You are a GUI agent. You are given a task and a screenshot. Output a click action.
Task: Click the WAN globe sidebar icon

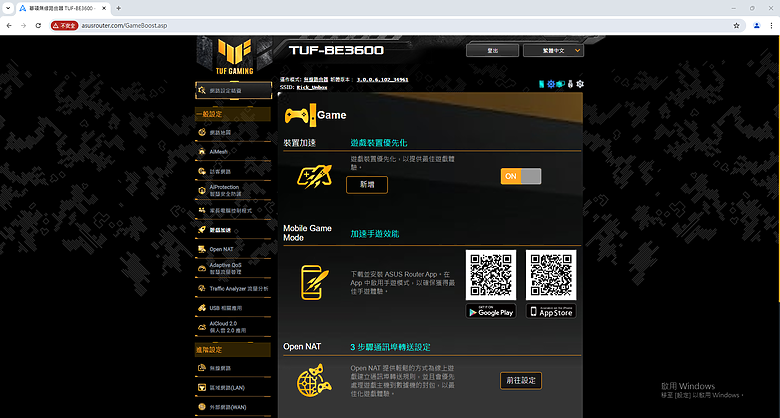click(202, 407)
